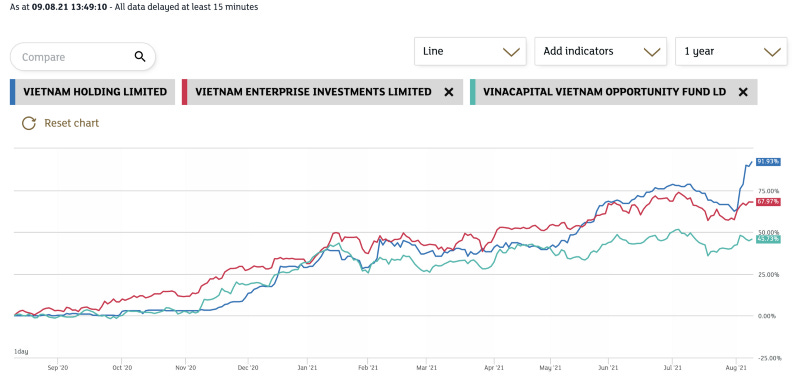Remove Vinacapital Vietnam Opportunity Fund with its X
The image size is (800, 377).
click(743, 92)
